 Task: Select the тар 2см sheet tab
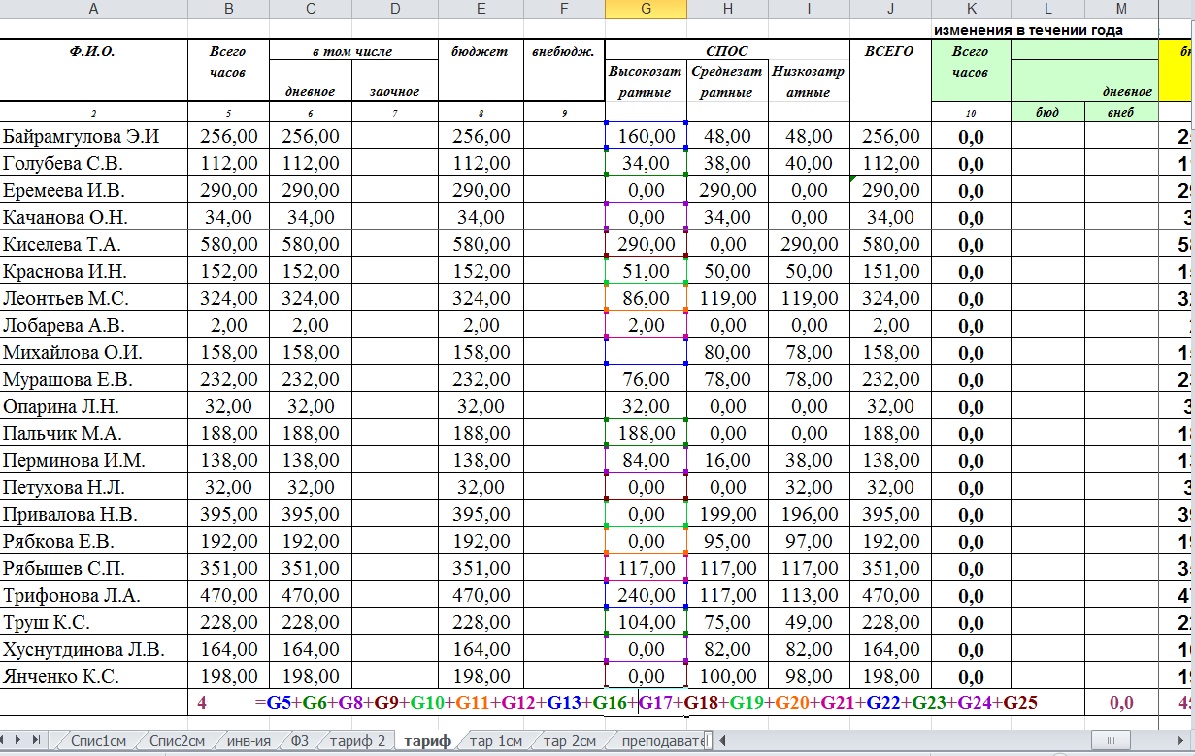569,740
